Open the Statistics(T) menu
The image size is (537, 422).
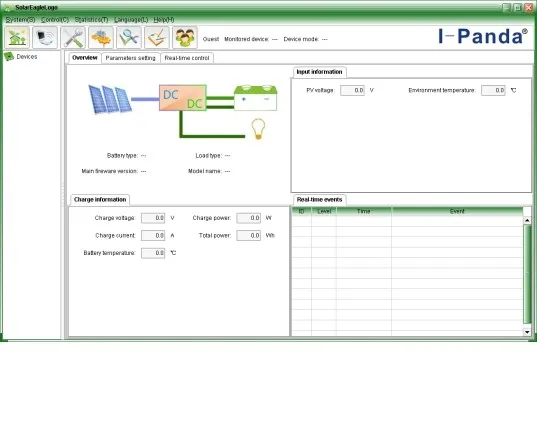(91, 20)
